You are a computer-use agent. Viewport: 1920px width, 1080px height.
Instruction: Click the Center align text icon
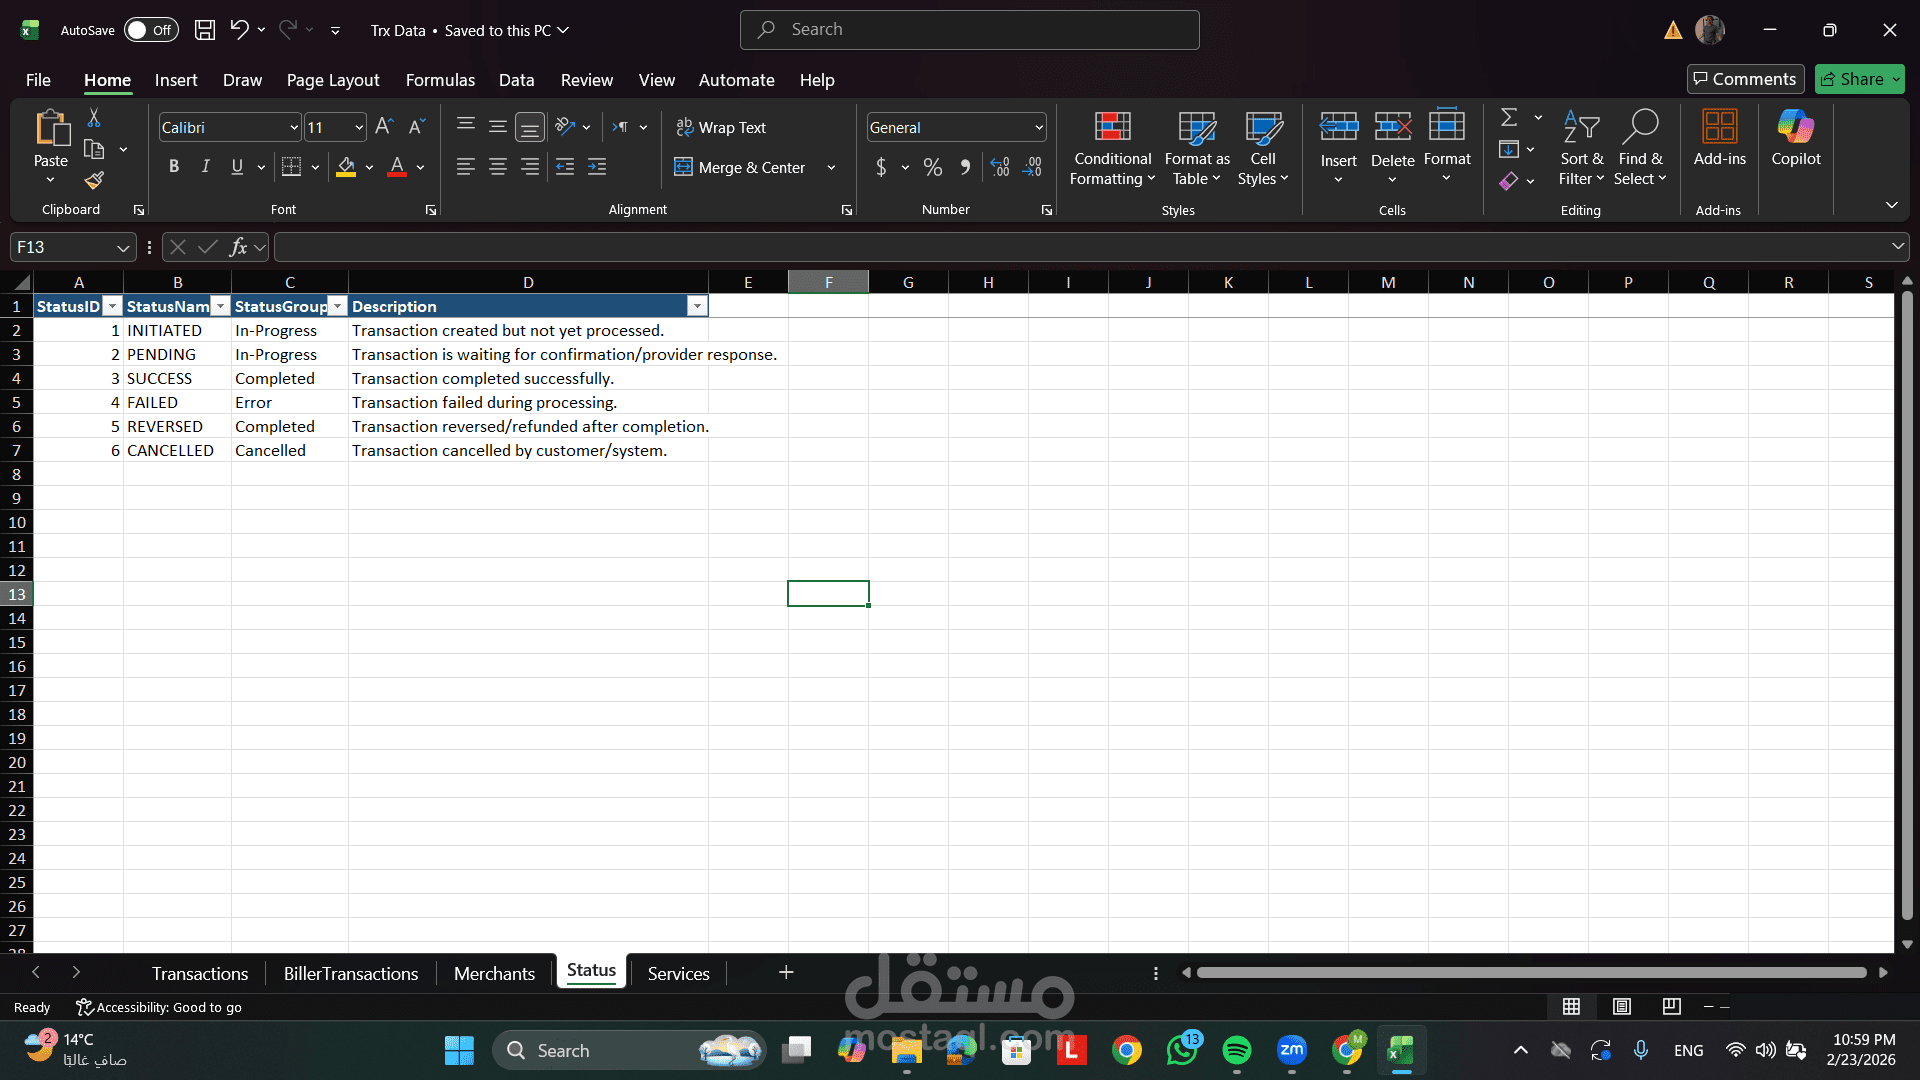coord(498,167)
